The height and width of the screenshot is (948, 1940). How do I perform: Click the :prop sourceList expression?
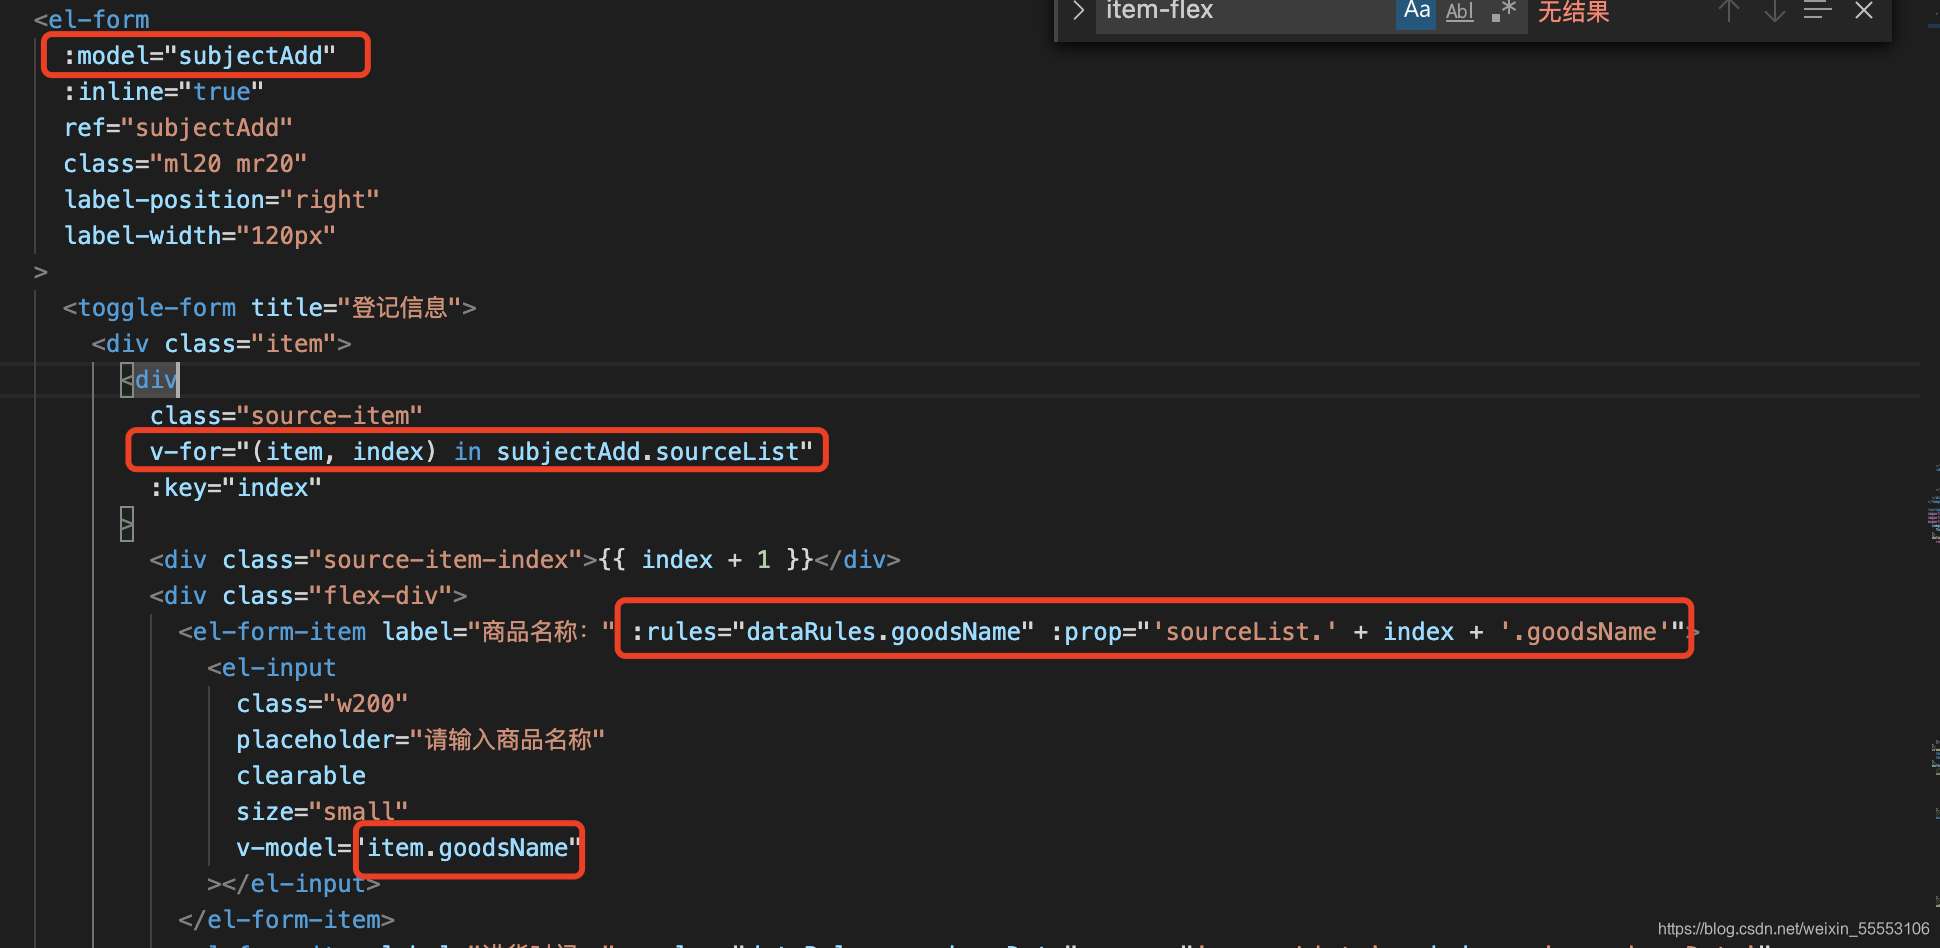pyautogui.click(x=1367, y=632)
